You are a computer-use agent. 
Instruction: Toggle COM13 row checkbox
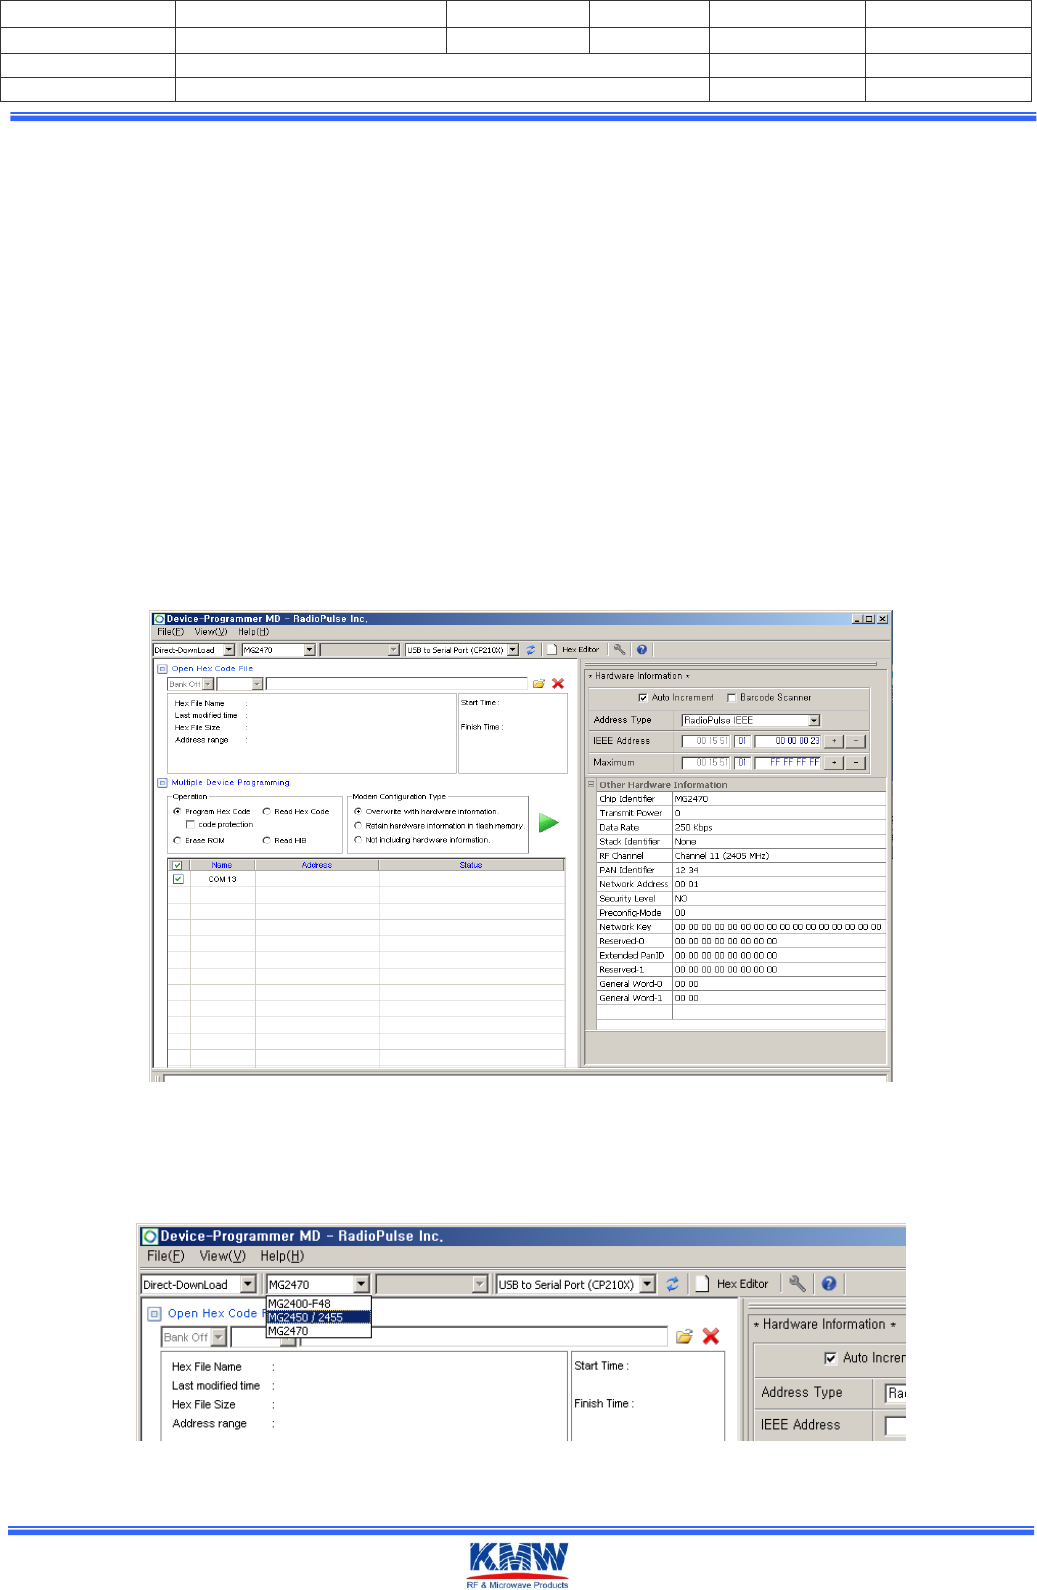pyautogui.click(x=178, y=879)
